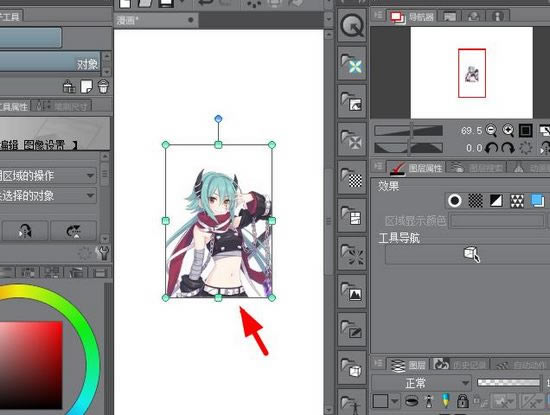Open the monochrome tone material folder

352,177
